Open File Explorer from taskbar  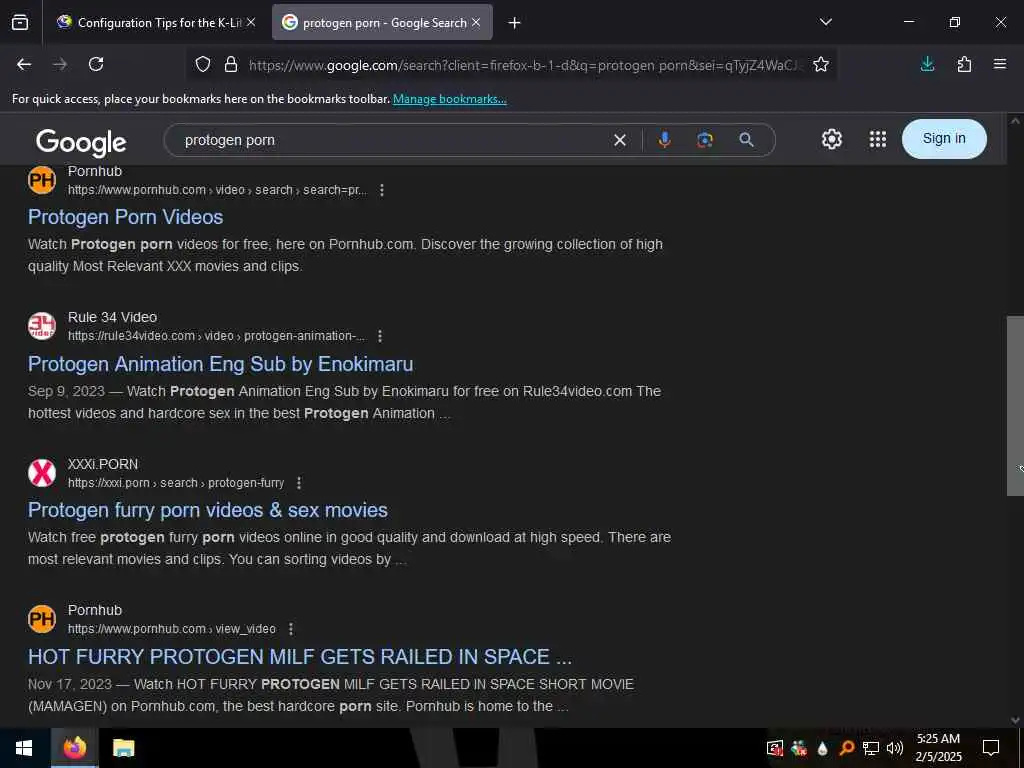click(x=123, y=748)
